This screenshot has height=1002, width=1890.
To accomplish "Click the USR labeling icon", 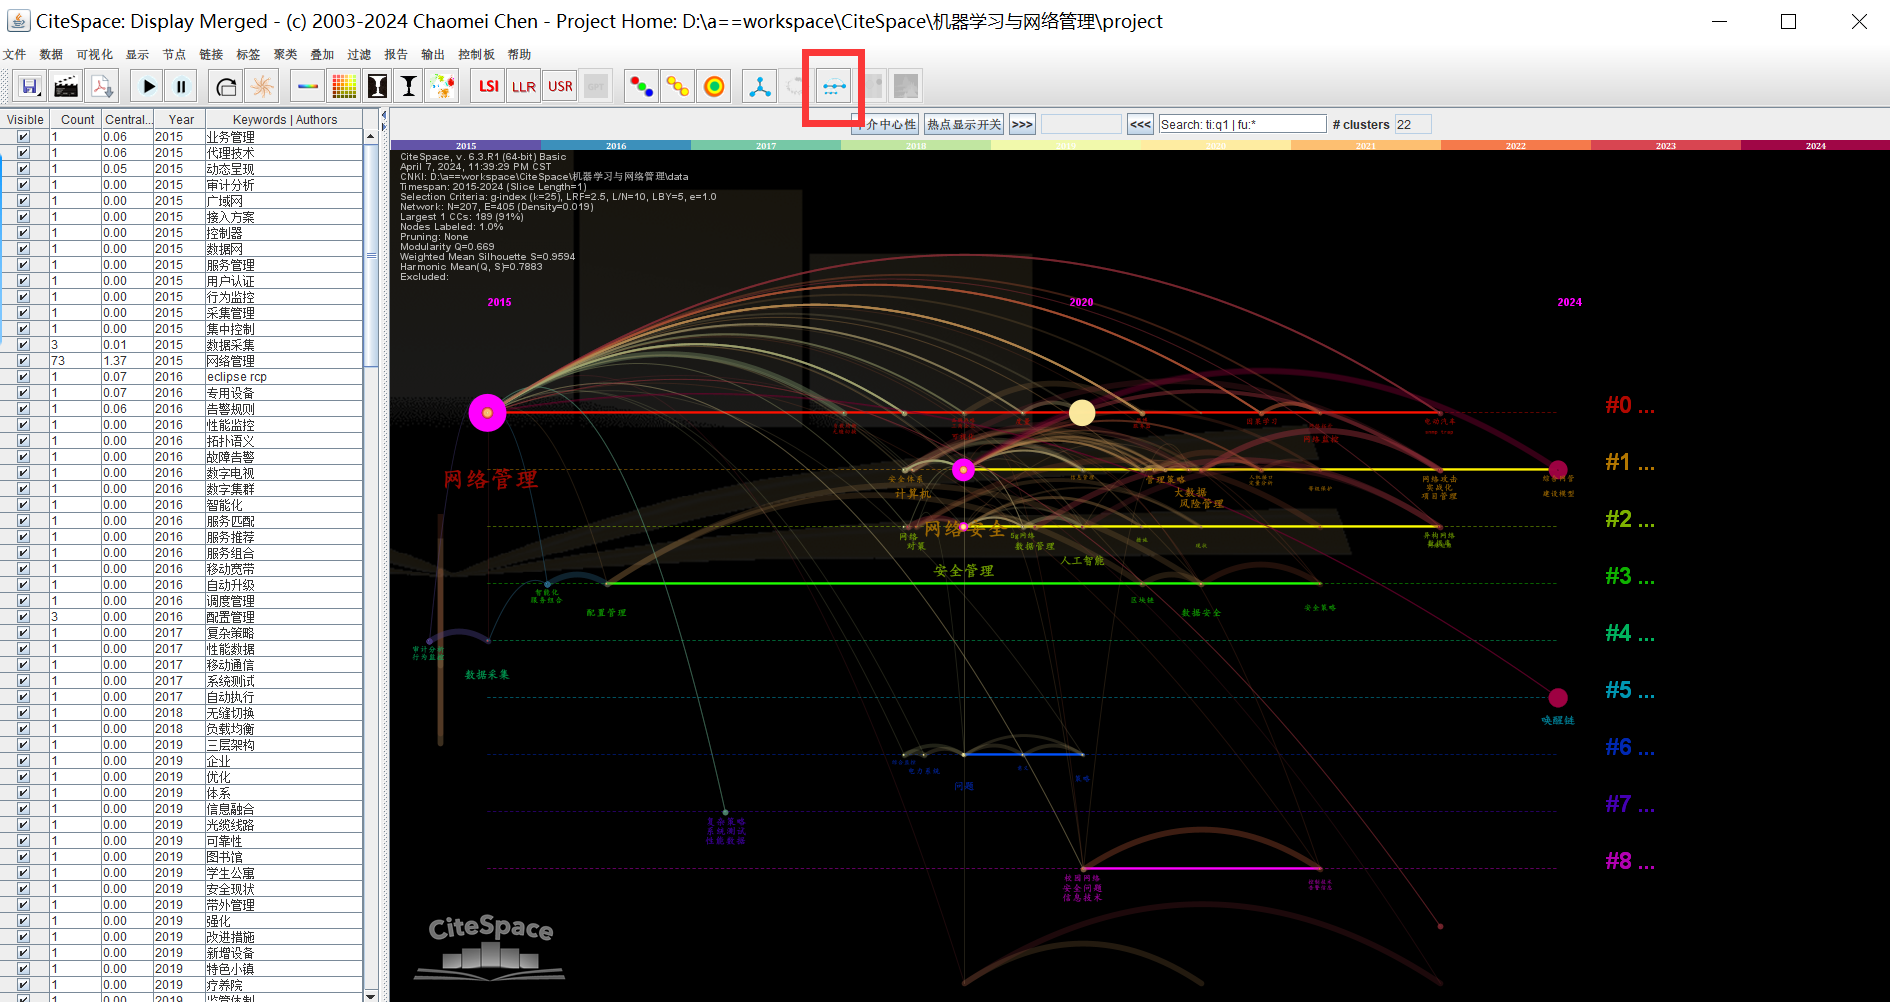I will pos(560,86).
